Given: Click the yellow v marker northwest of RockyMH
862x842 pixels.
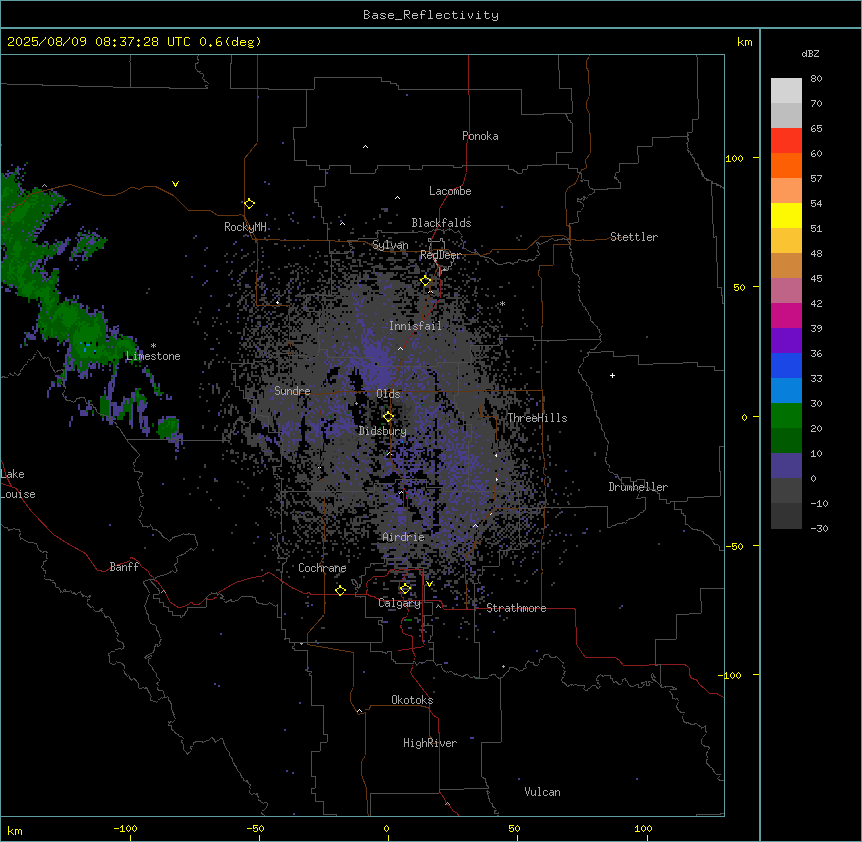Looking at the screenshot, I should click(175, 184).
